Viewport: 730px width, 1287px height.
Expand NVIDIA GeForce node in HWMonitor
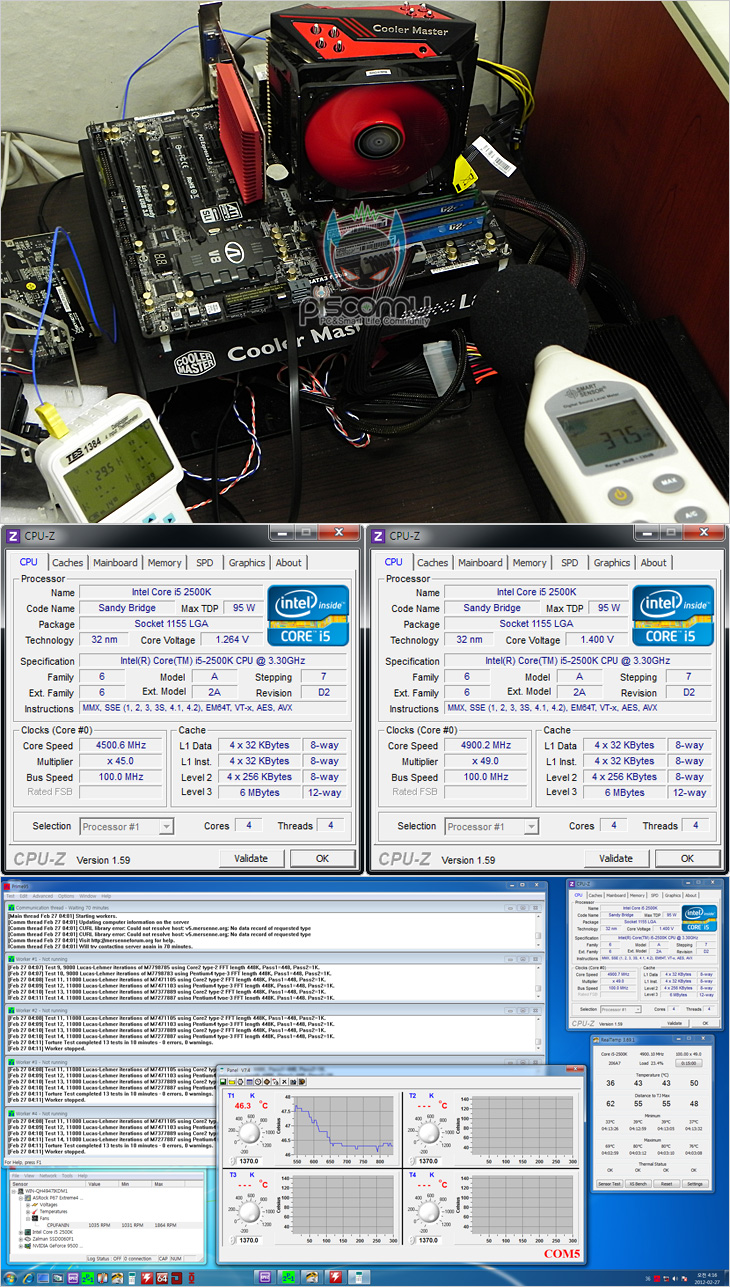click(21, 1246)
